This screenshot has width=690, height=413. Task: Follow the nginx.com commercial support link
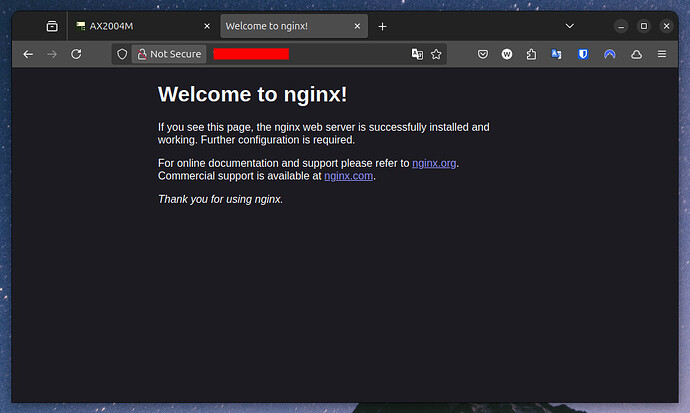[x=349, y=176]
